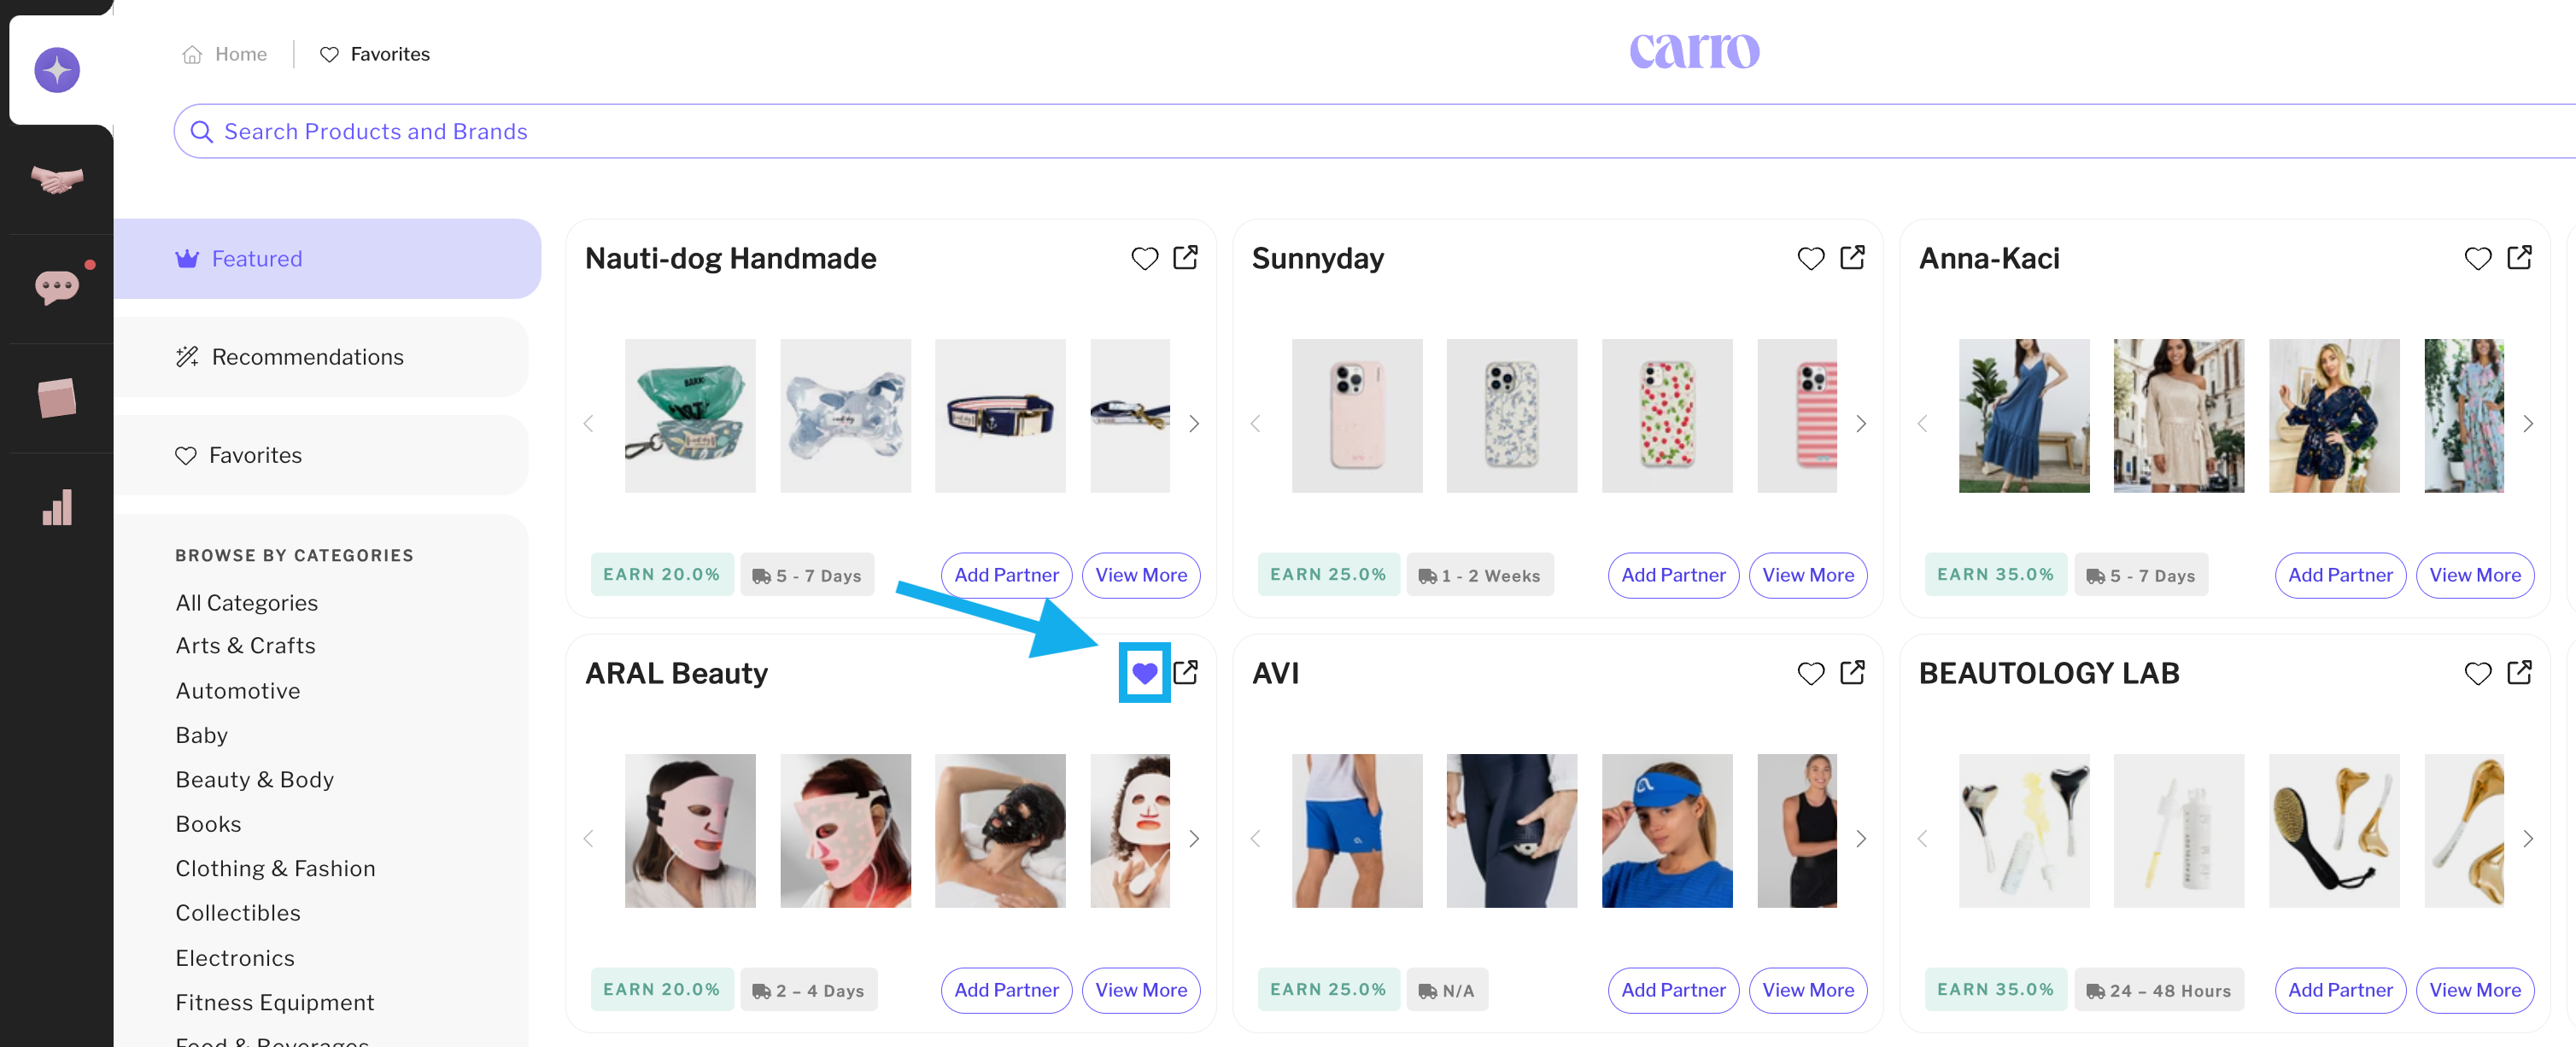Click the purple star logo icon

click(x=57, y=70)
